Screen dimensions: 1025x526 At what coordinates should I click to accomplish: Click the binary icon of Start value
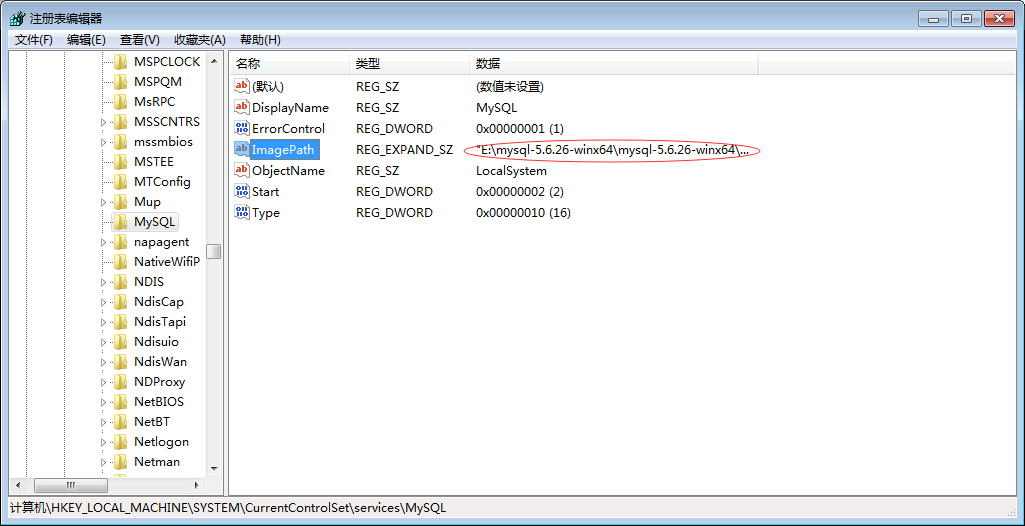click(x=242, y=191)
